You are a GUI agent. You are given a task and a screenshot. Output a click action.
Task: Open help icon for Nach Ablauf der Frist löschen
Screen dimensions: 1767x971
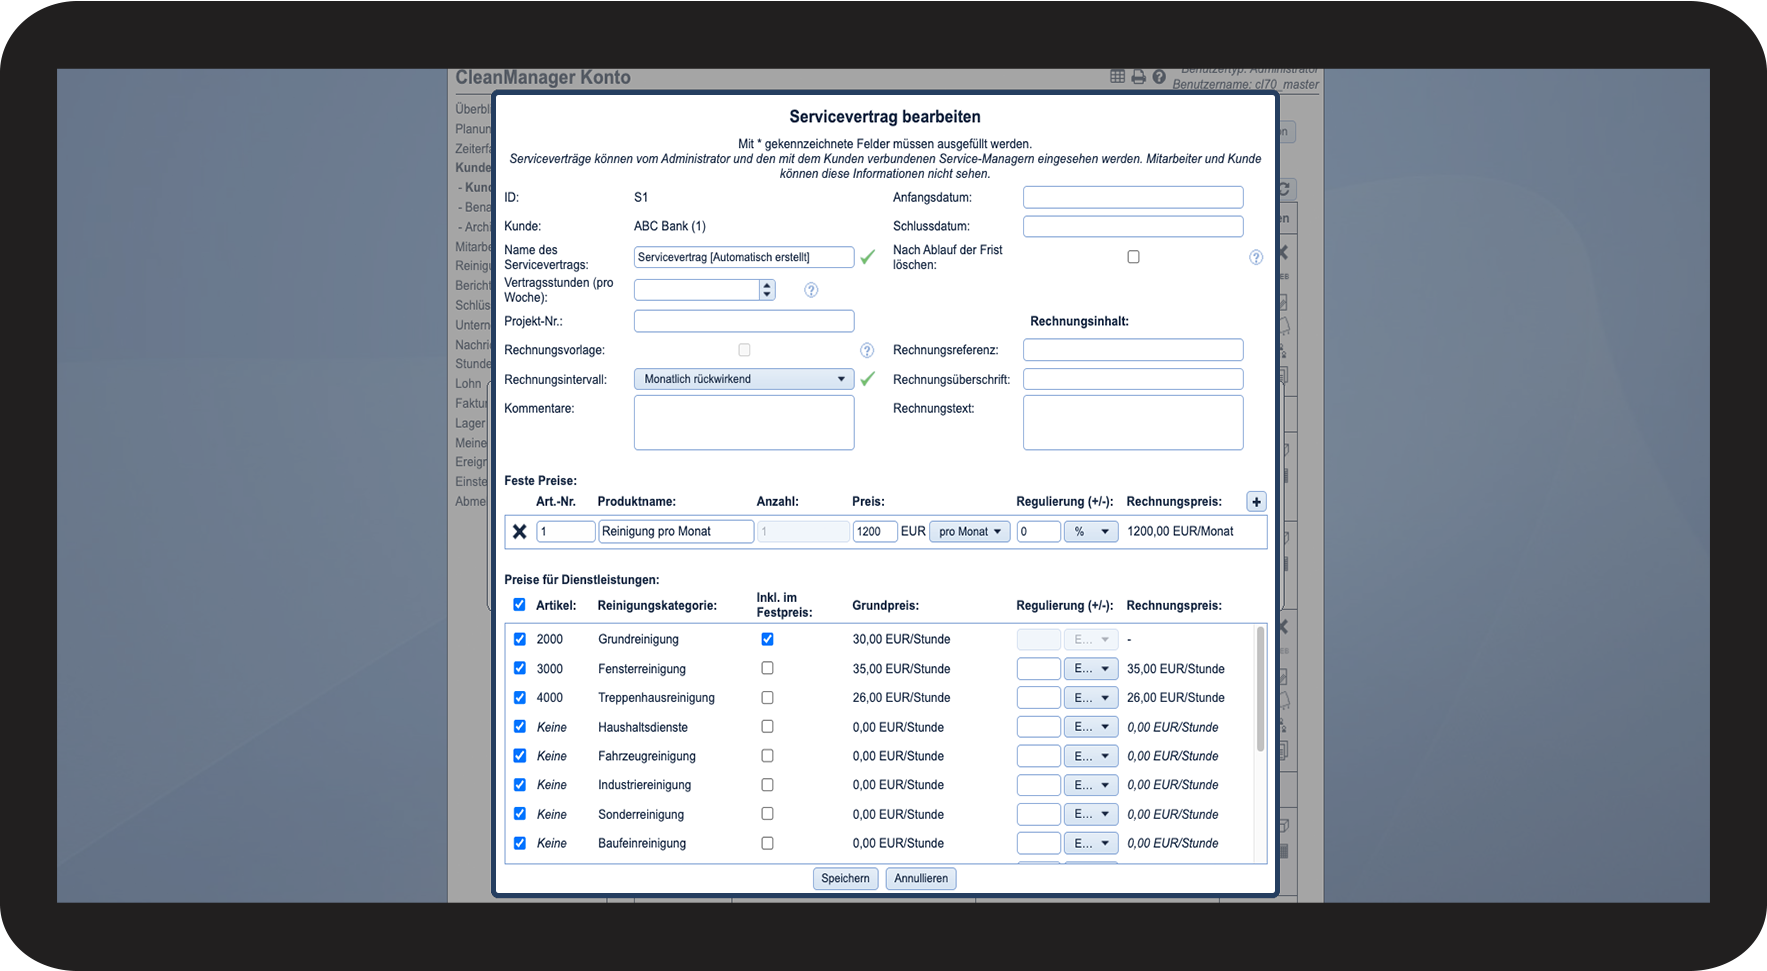tap(1256, 258)
